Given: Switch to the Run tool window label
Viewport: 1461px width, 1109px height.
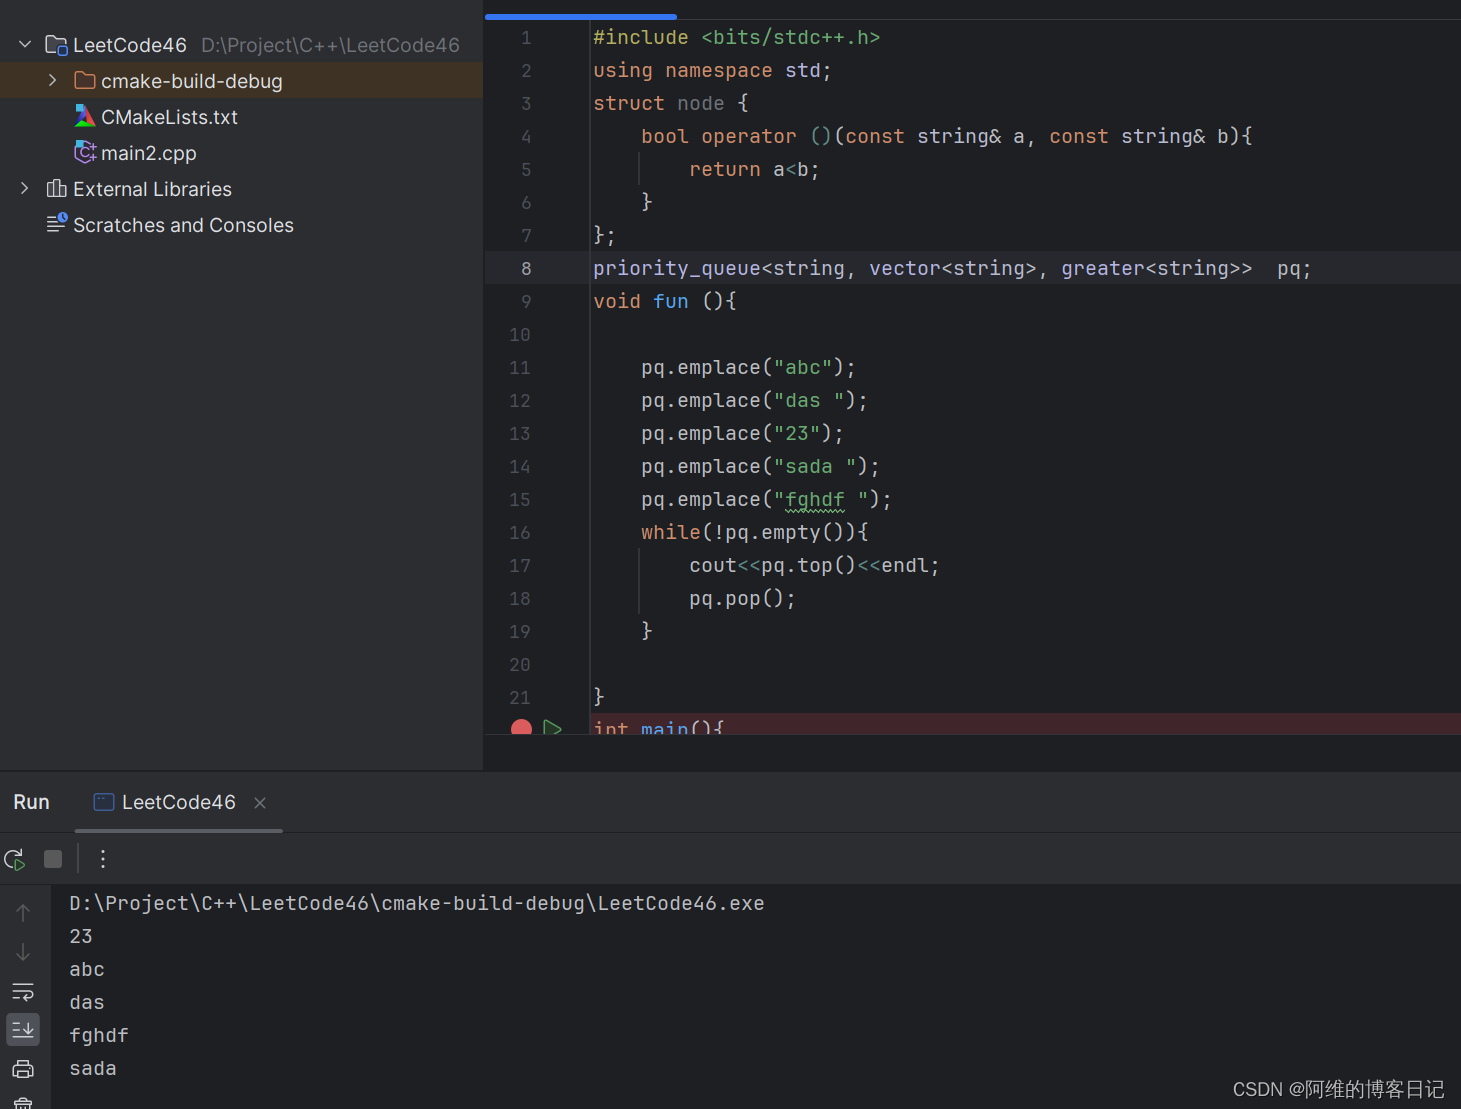Looking at the screenshot, I should click(x=31, y=802).
